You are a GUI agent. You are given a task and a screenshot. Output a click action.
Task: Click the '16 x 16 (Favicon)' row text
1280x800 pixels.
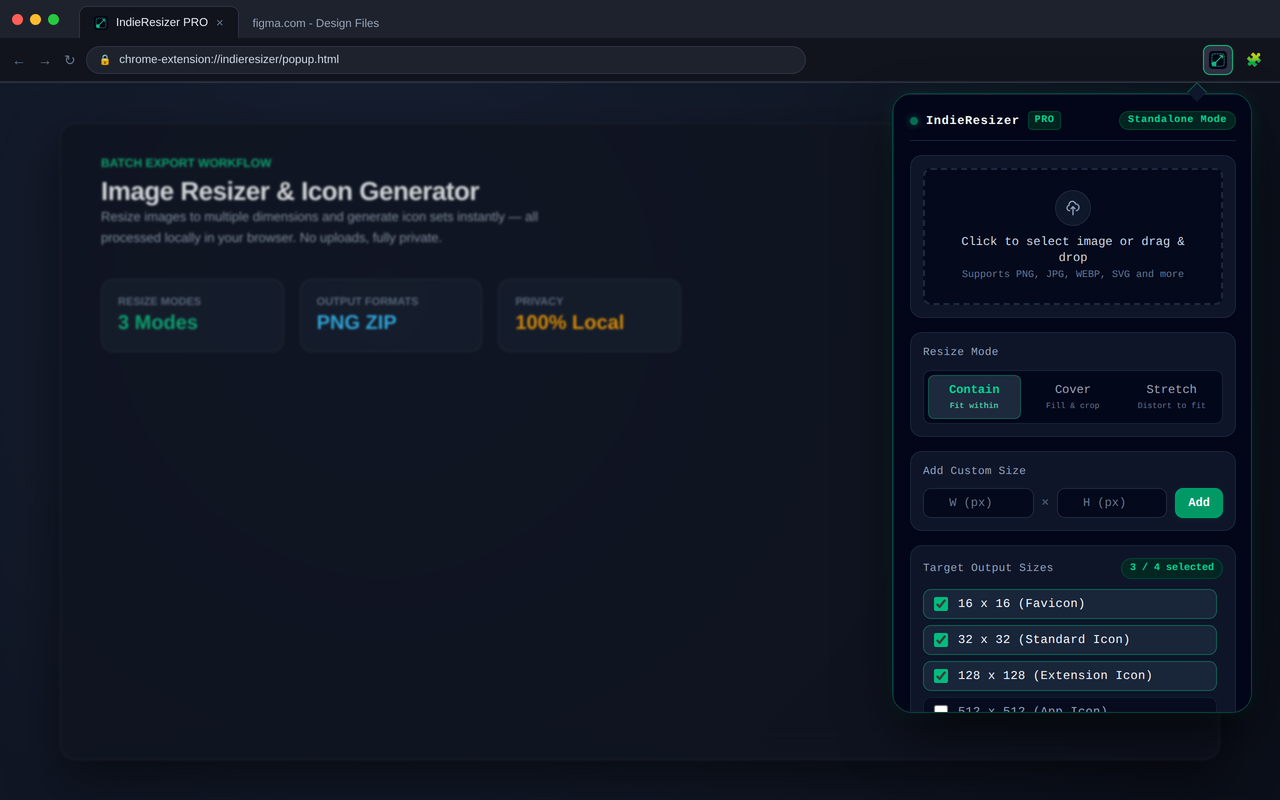1021,604
